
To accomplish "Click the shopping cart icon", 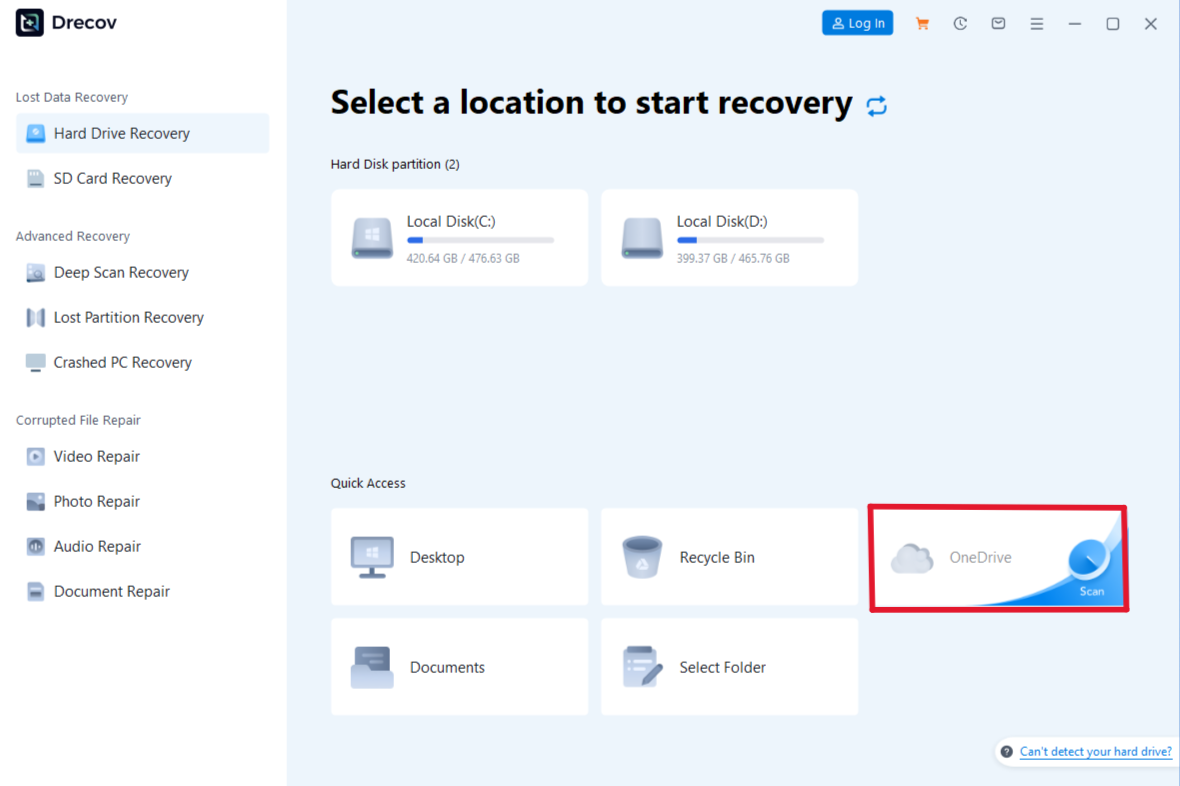I will pyautogui.click(x=922, y=22).
